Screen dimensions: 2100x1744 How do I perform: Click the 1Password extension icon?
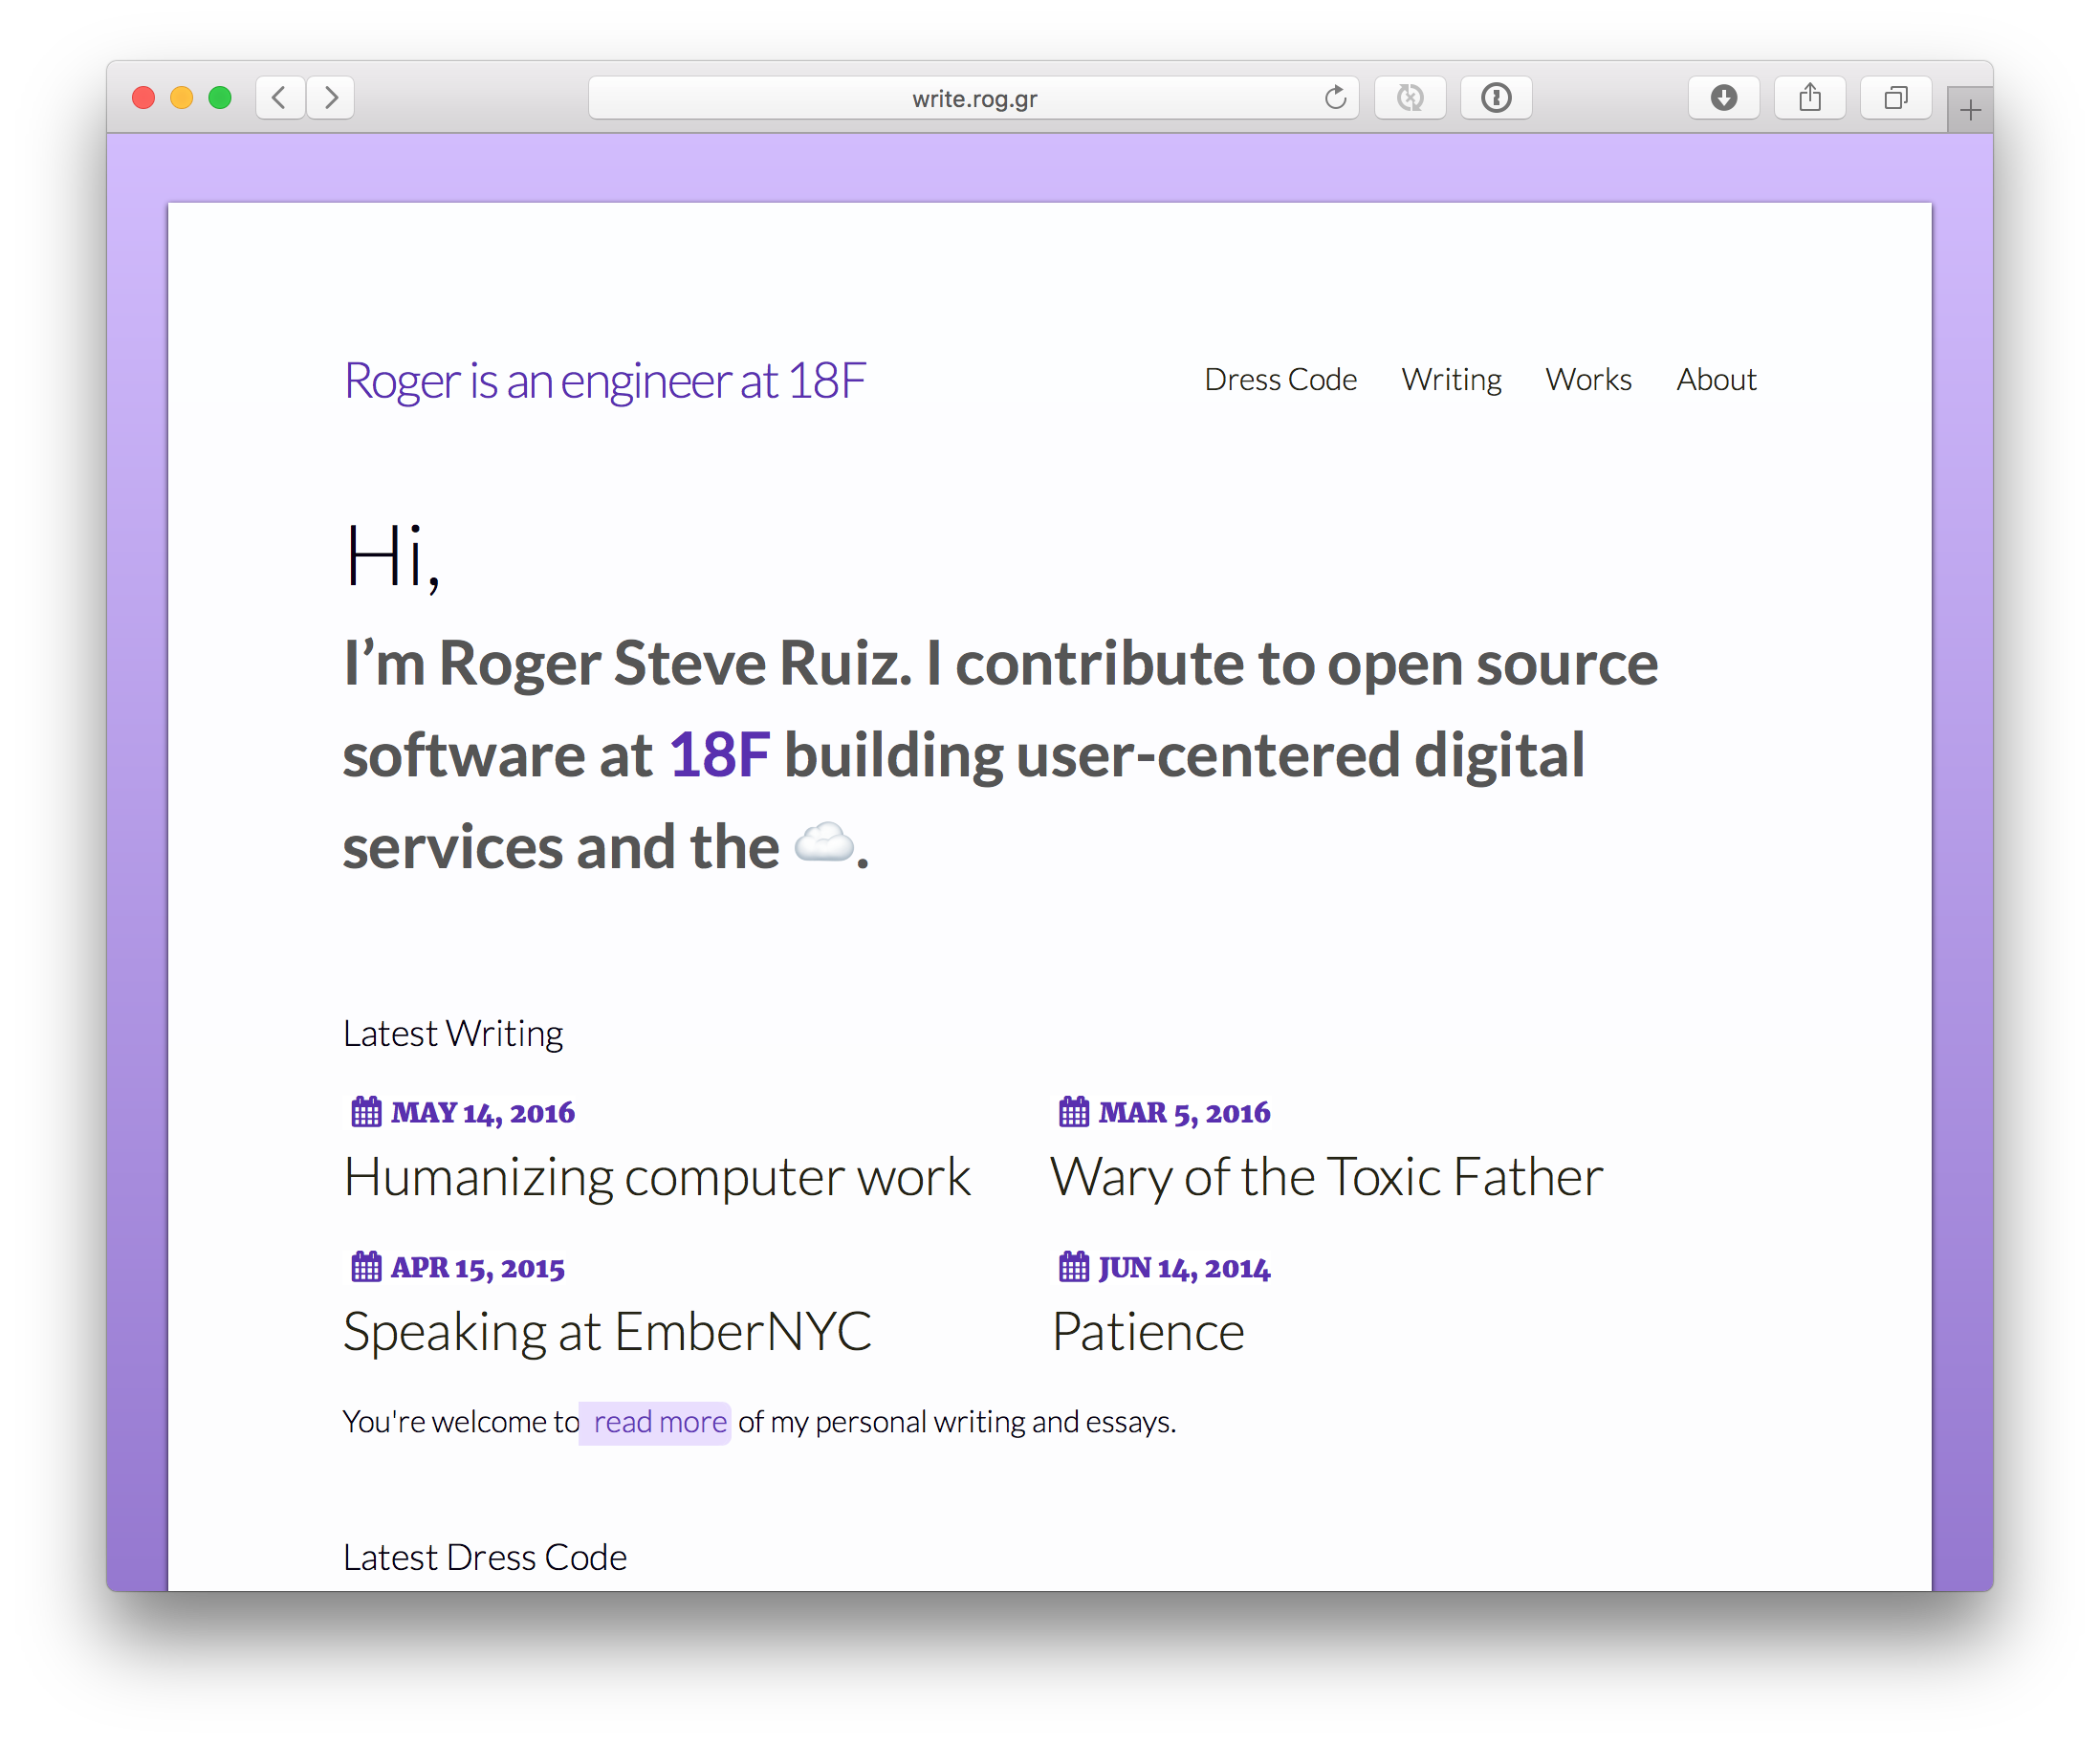coord(1496,98)
